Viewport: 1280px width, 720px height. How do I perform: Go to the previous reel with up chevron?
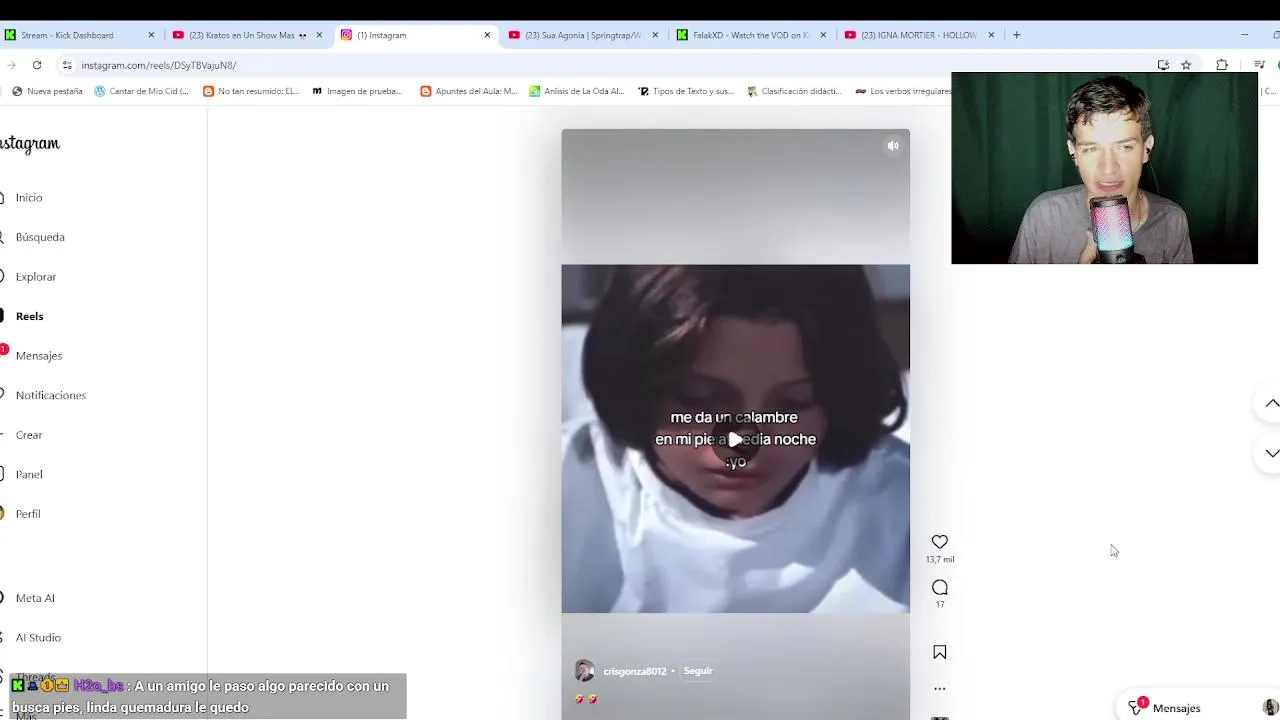click(1271, 403)
